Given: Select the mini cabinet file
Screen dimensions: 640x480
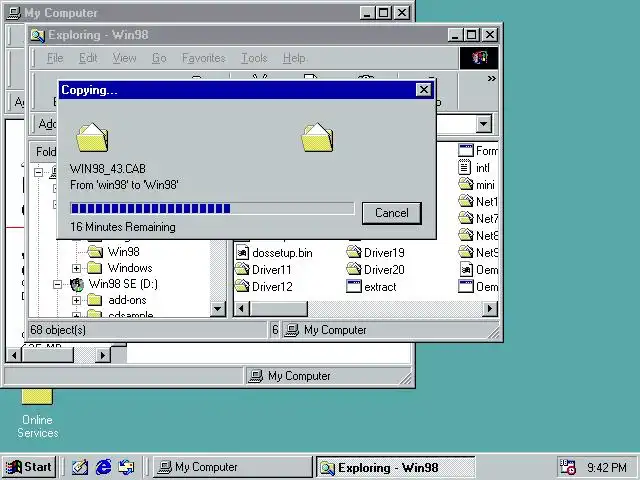Looking at the screenshot, I should pyautogui.click(x=476, y=185).
